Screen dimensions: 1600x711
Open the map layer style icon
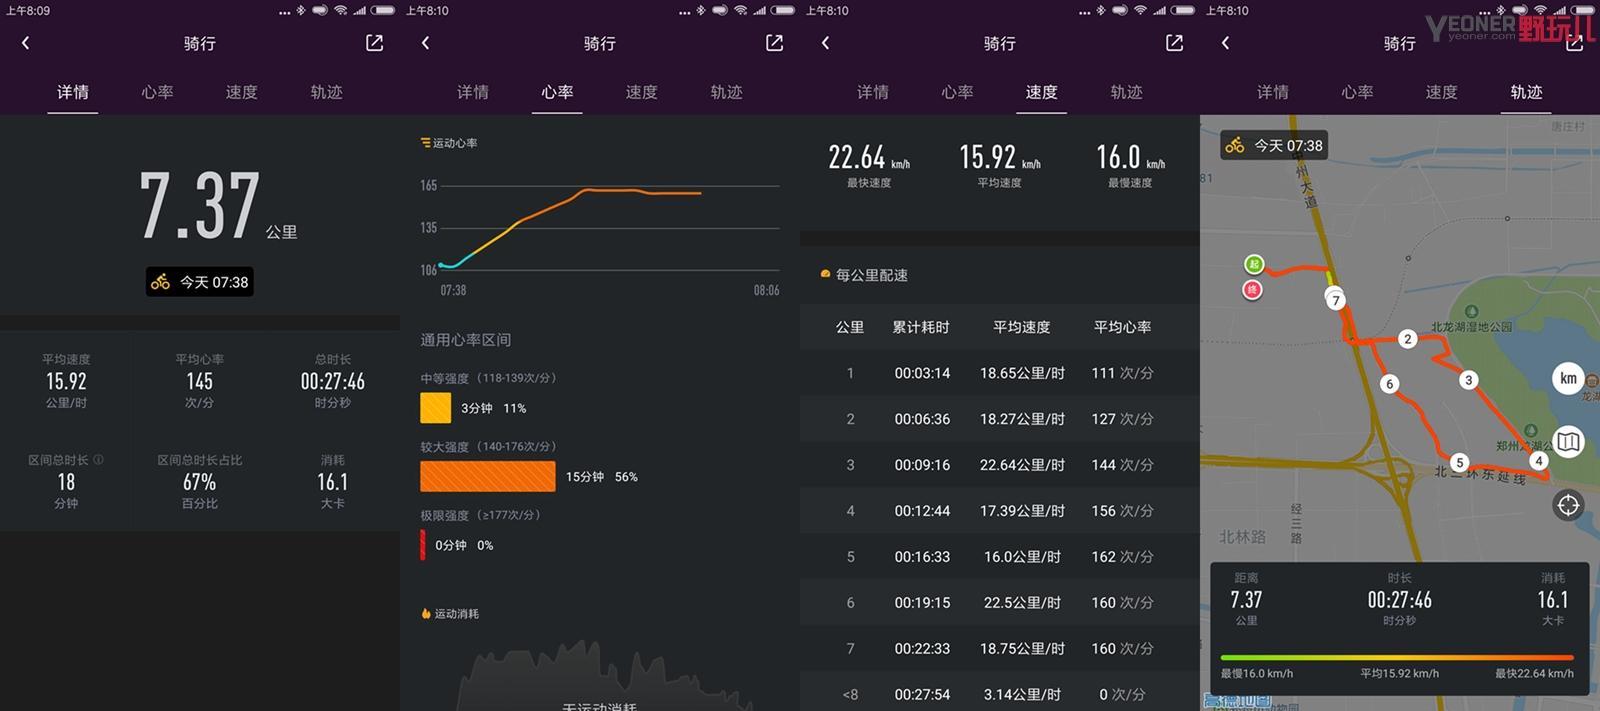coord(1568,441)
